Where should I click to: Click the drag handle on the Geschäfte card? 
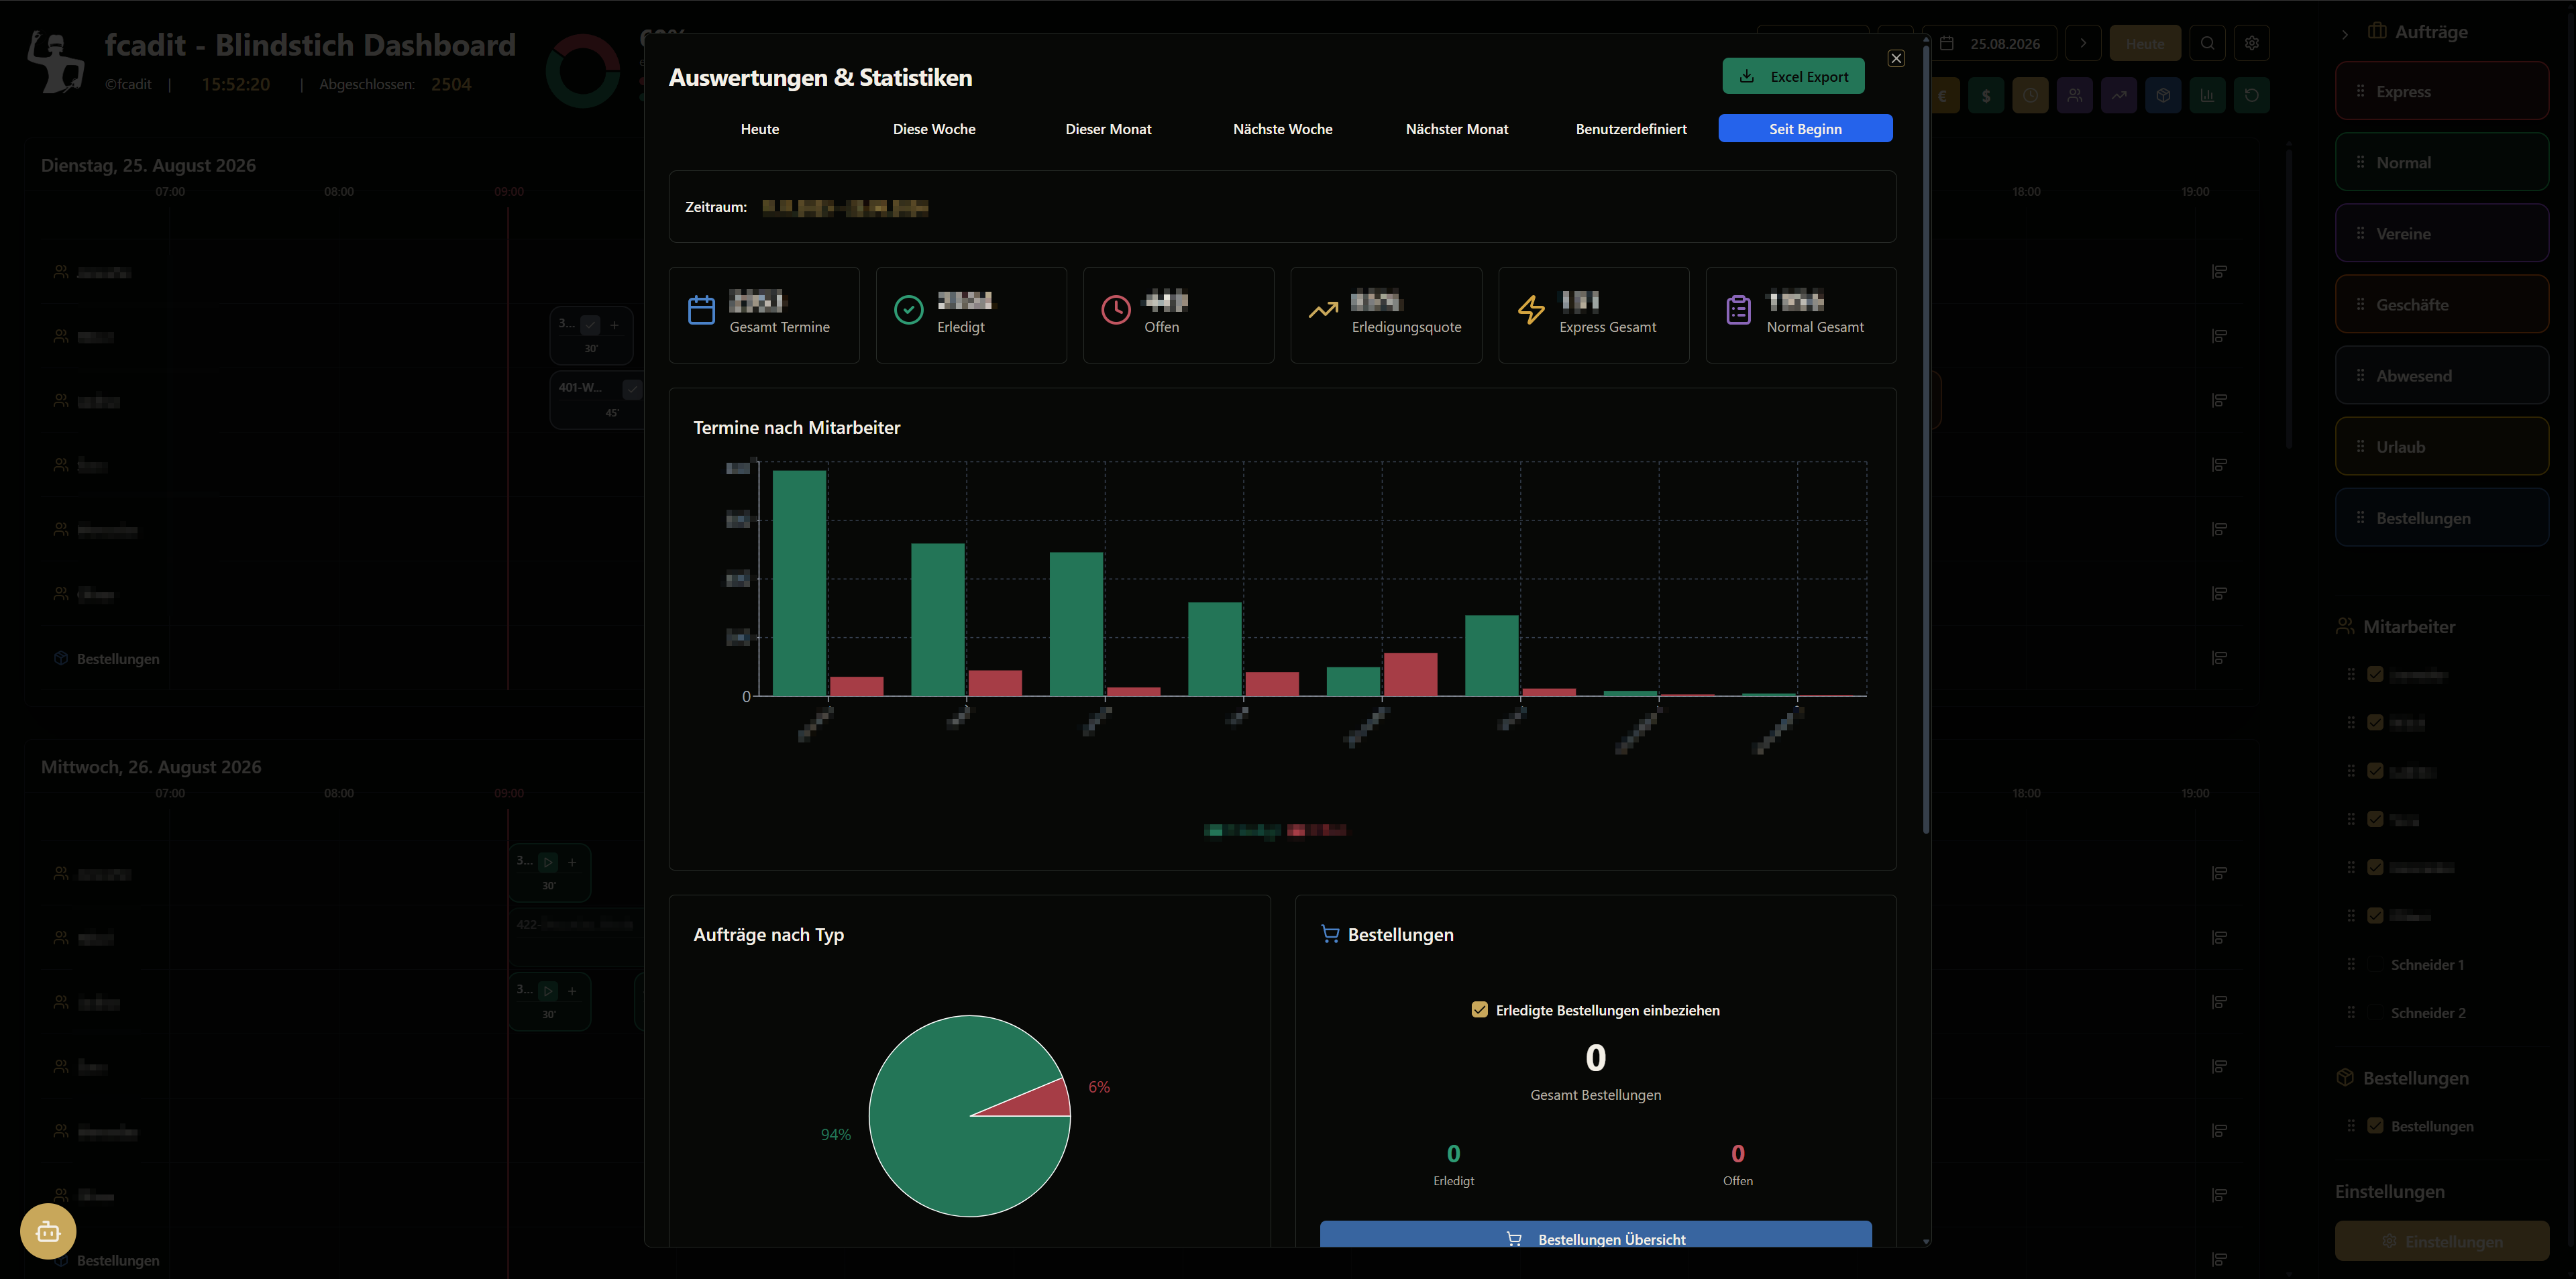point(2360,304)
